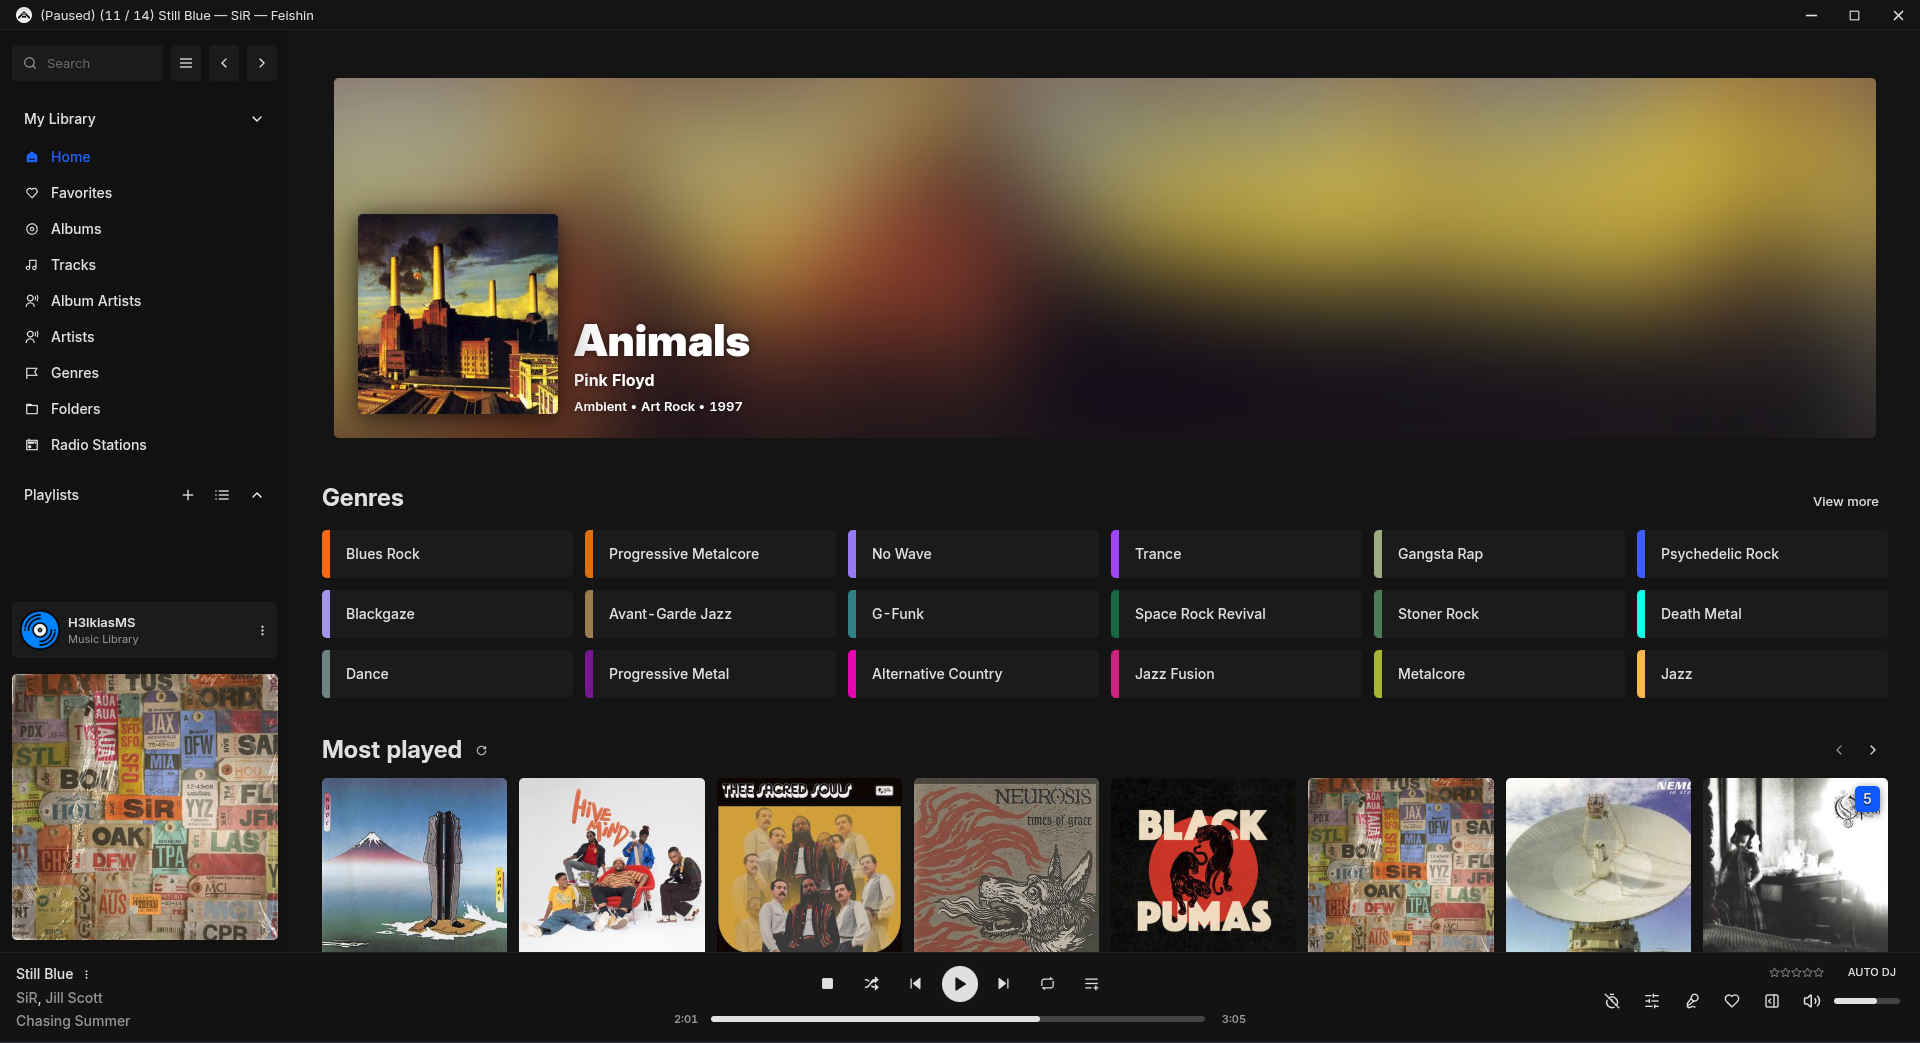Open the H3lklasMS server options menu
The height and width of the screenshot is (1043, 1920).
click(x=262, y=630)
